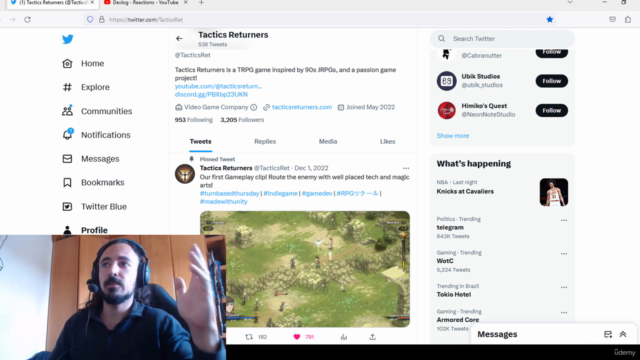Open the discord.gg invite link

tap(211, 94)
